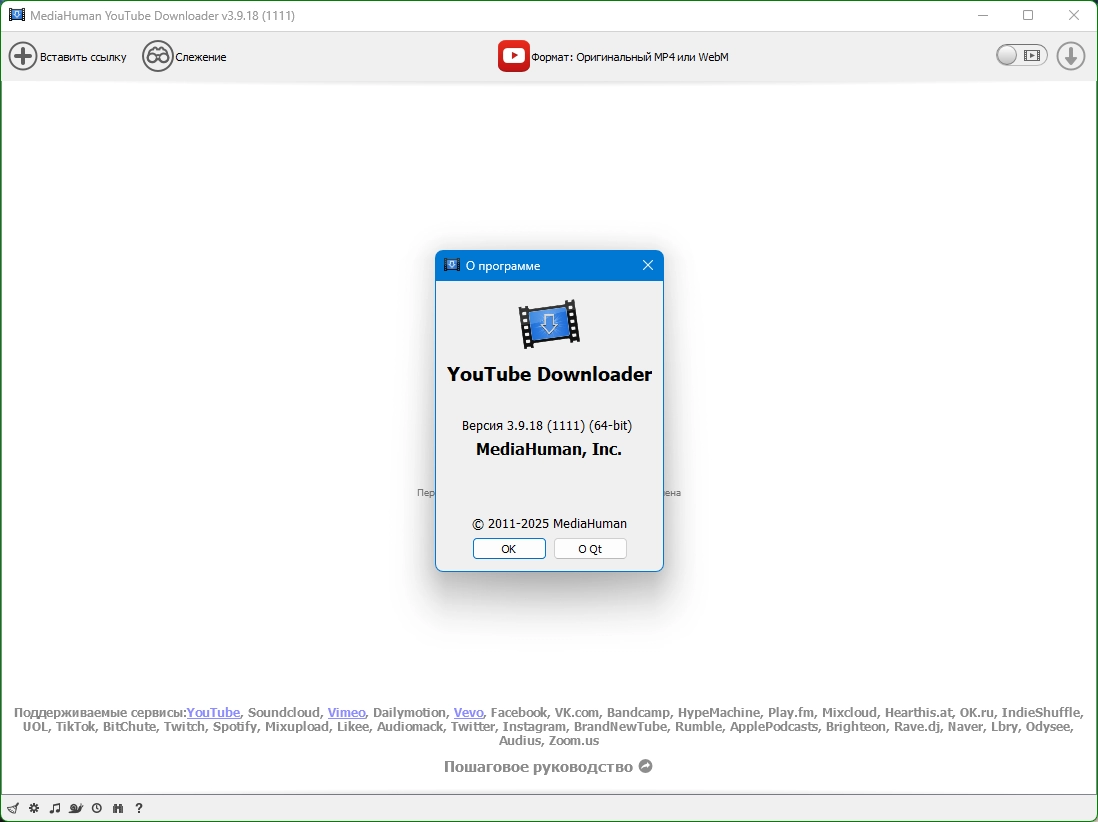Click the Вставить ссылку label

[83, 57]
